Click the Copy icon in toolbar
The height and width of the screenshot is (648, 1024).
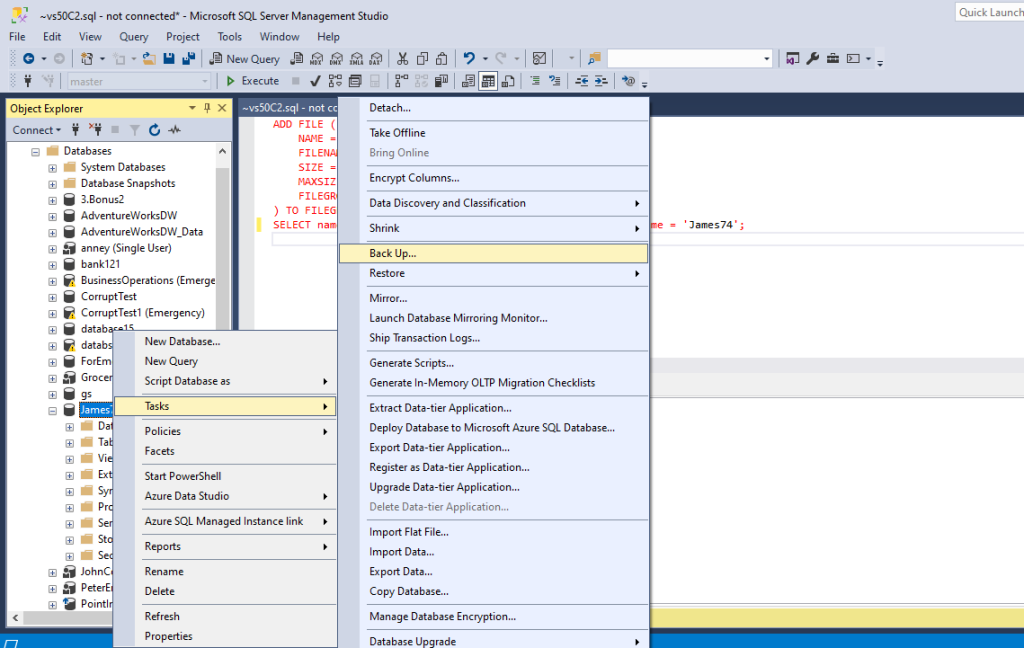(x=423, y=59)
